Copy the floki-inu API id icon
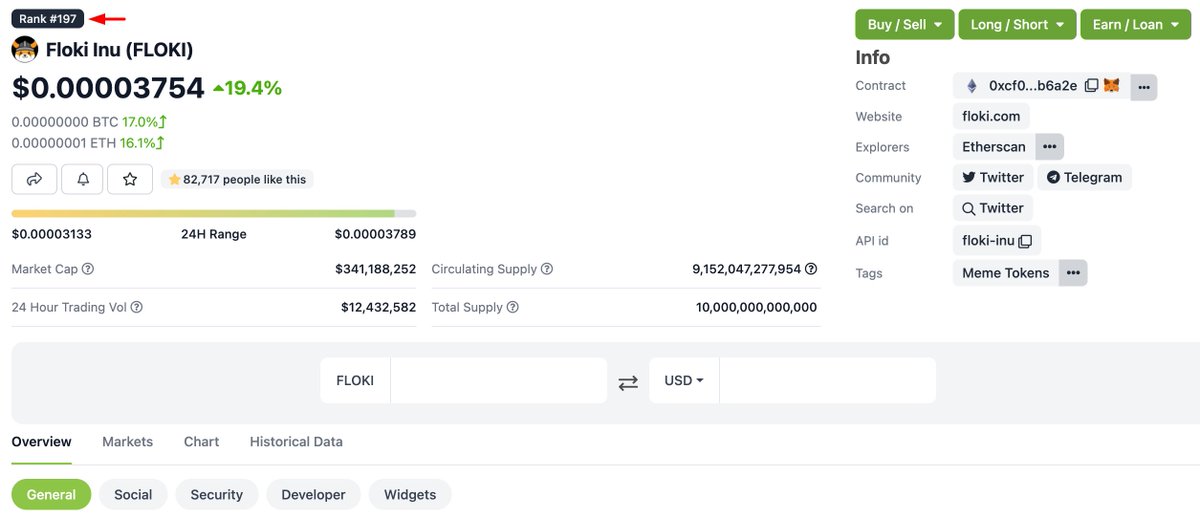1200x518 pixels. (x=1025, y=241)
